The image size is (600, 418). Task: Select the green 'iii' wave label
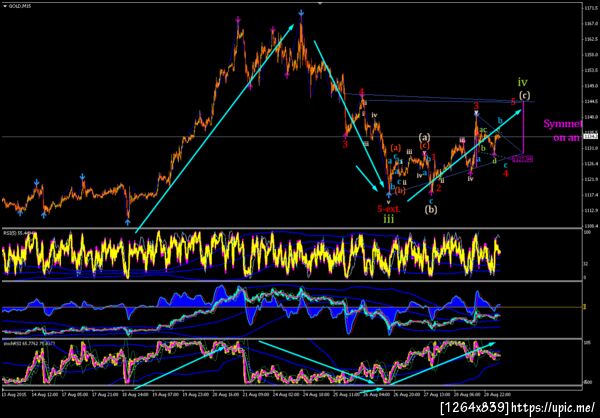point(388,219)
